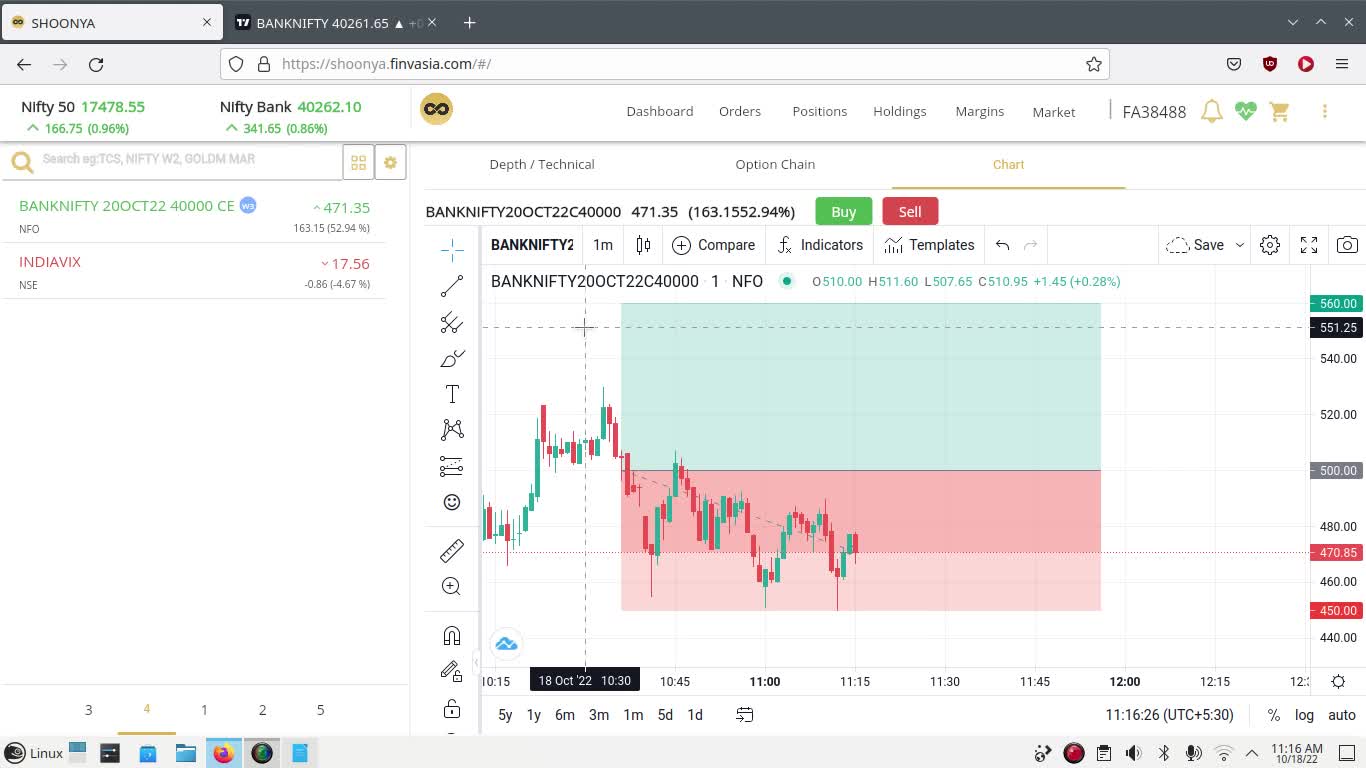Toggle percent scale on chart
This screenshot has width=1366, height=768.
pyautogui.click(x=1273, y=715)
